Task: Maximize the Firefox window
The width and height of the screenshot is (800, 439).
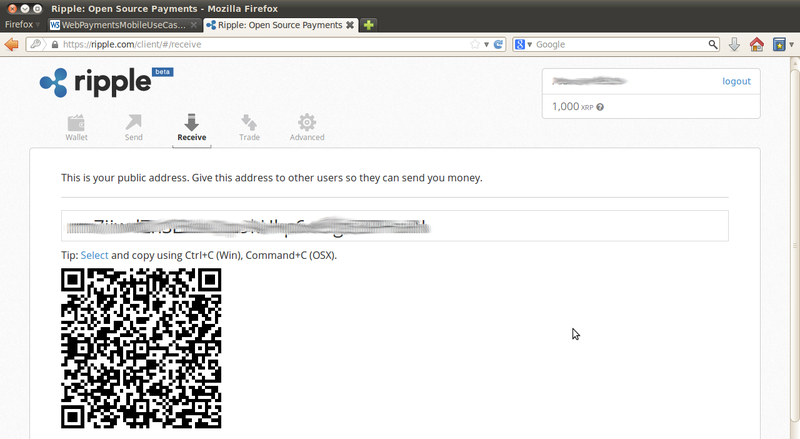Action: coord(37,9)
